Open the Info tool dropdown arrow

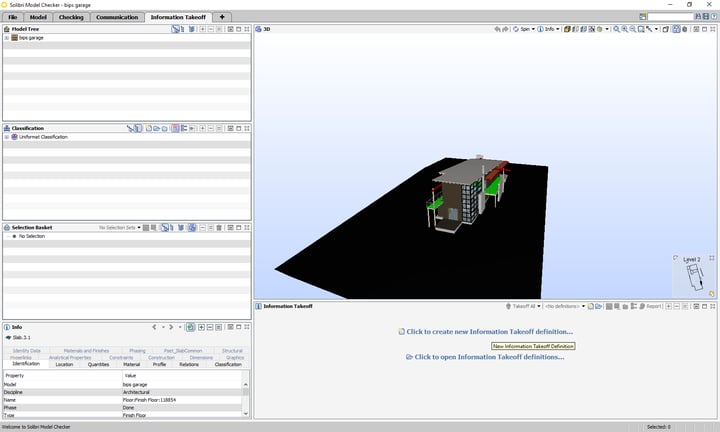558,29
